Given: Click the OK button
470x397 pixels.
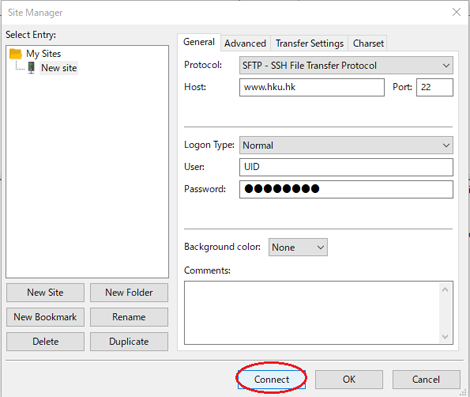Looking at the screenshot, I should coord(349,379).
